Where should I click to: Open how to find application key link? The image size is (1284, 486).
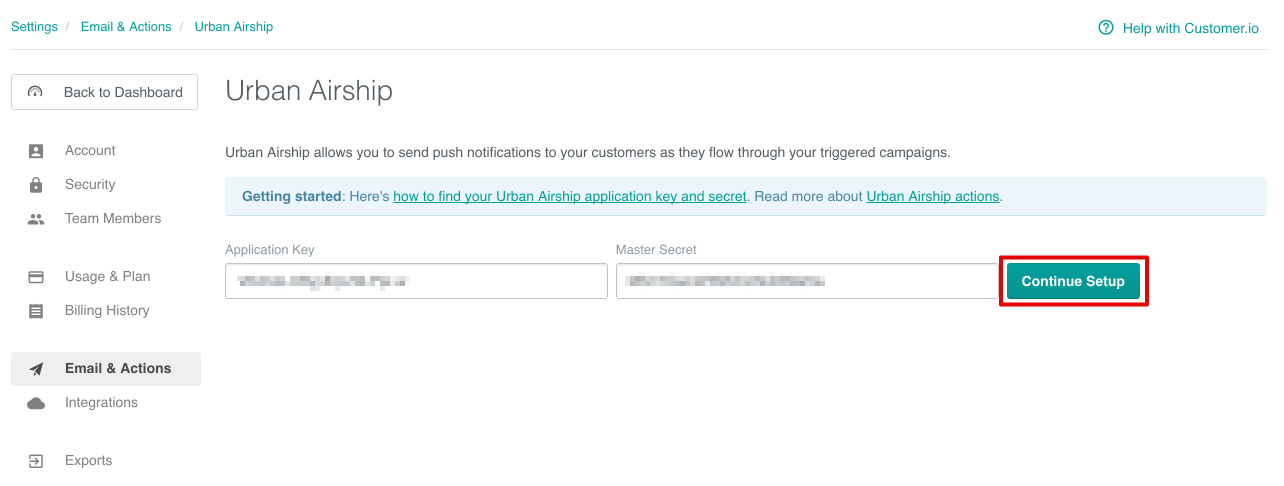(569, 196)
